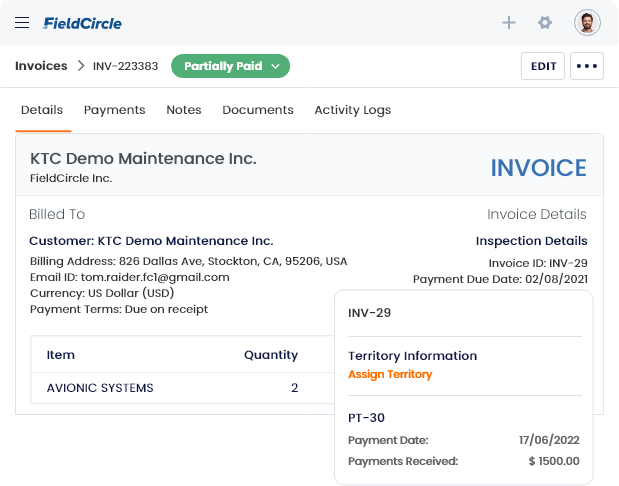Click INV-29 in the popup card

[x=370, y=313]
